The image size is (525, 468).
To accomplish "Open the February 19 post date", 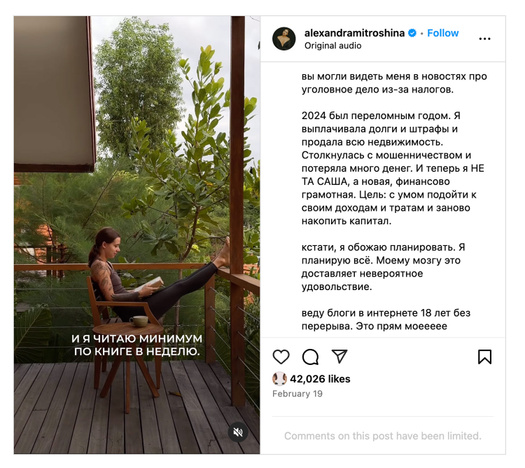I will pos(297,394).
